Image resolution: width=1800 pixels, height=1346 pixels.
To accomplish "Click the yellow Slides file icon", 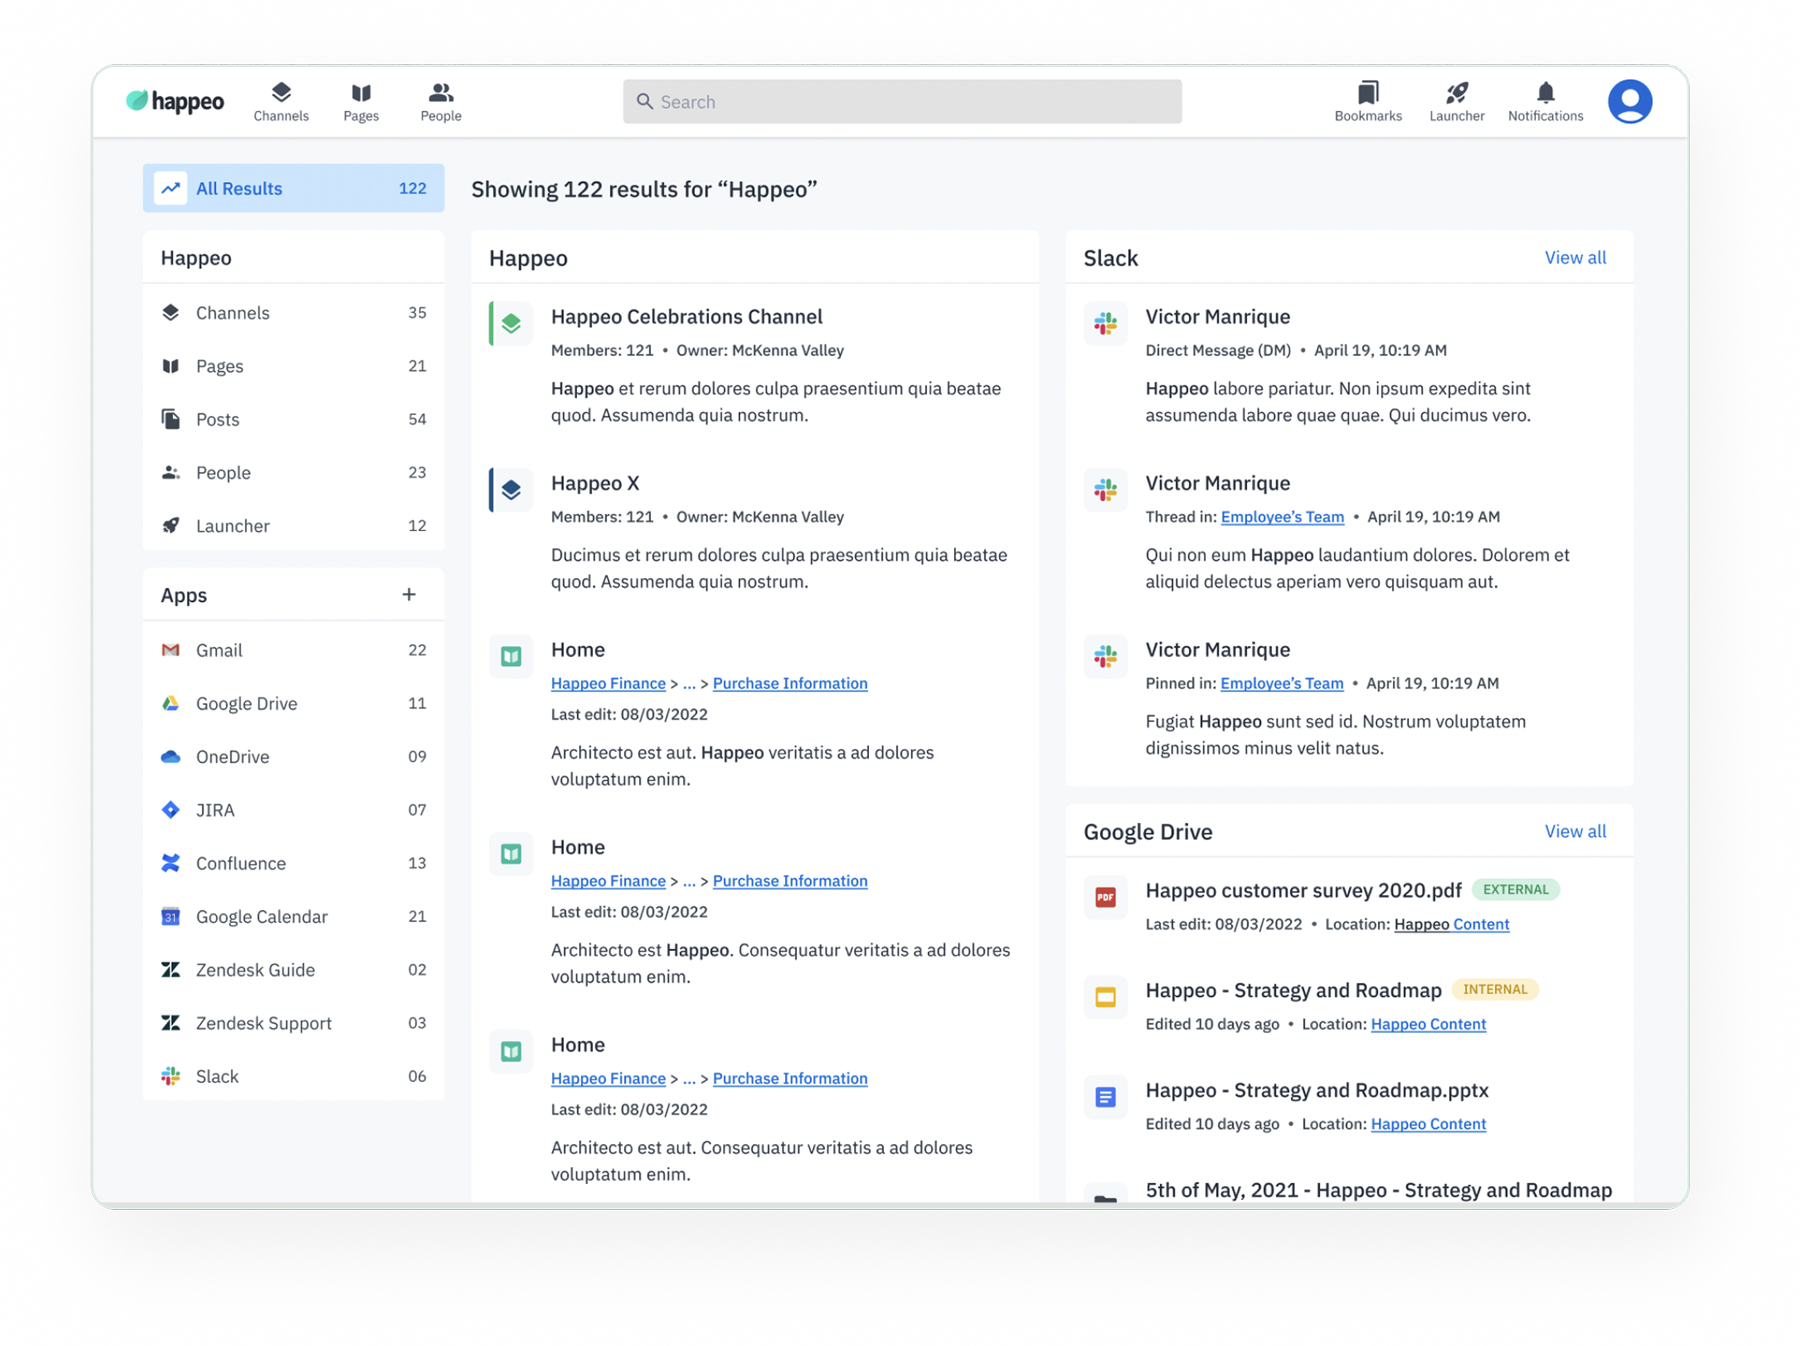I will click(x=1105, y=997).
